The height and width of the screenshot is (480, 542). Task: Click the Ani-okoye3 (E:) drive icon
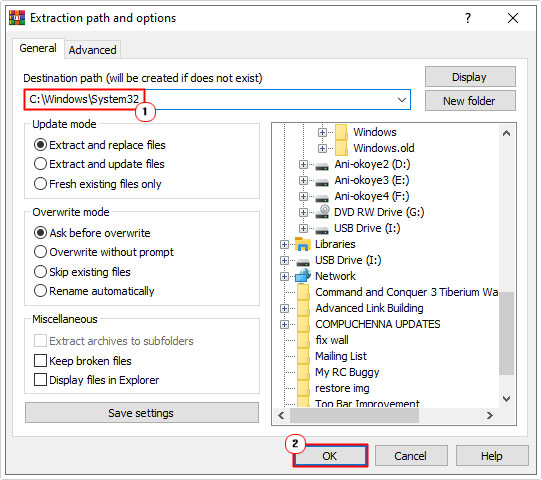(322, 181)
